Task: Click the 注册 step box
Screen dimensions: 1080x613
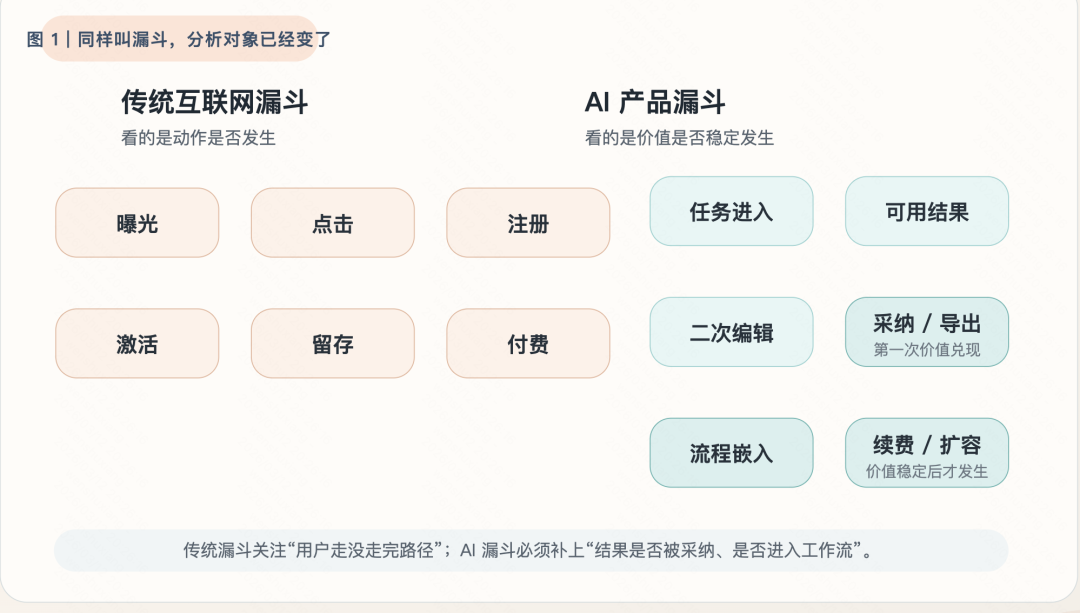Action: pyautogui.click(x=528, y=223)
